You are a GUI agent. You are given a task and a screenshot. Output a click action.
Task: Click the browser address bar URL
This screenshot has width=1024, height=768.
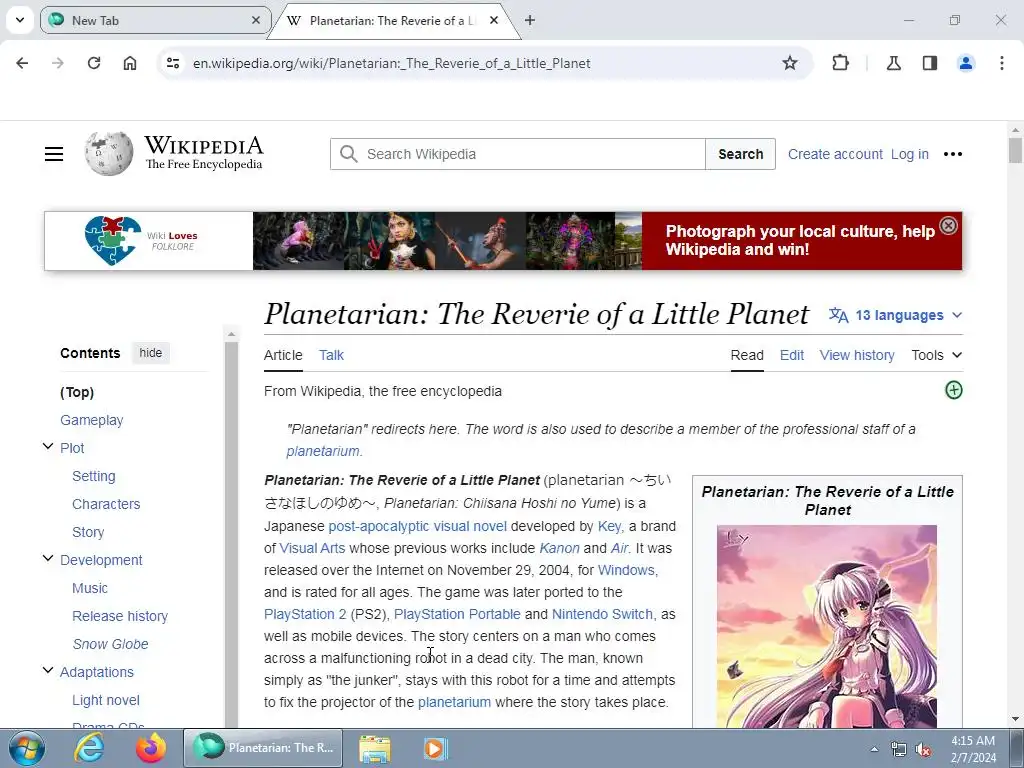coord(391,63)
